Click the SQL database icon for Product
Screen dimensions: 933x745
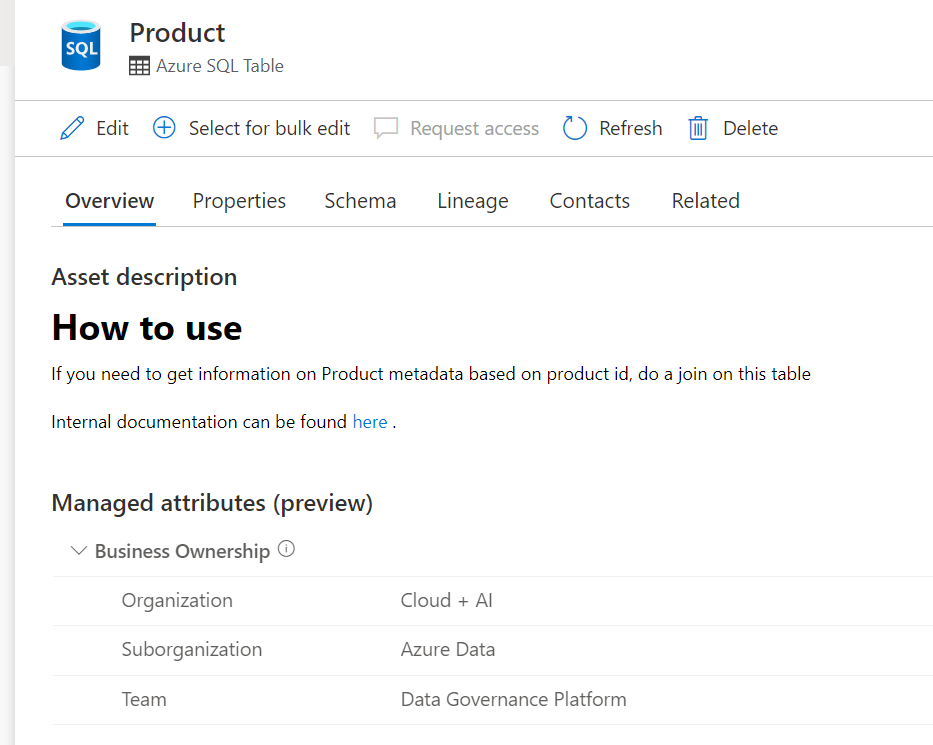coord(81,47)
